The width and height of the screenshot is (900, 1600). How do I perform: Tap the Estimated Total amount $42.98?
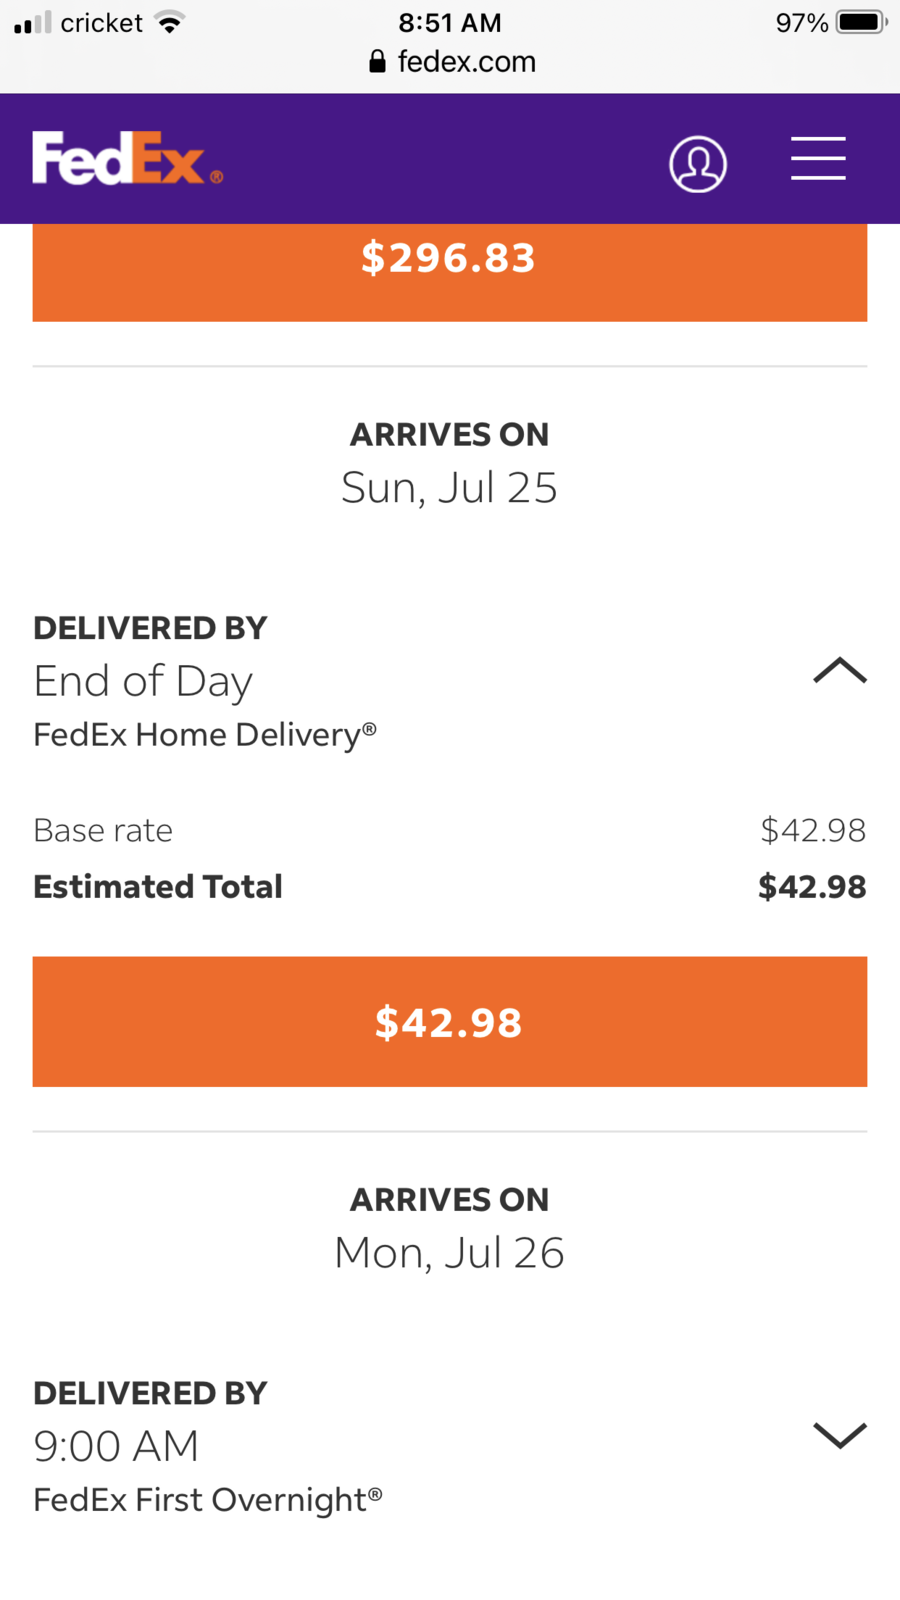(811, 887)
